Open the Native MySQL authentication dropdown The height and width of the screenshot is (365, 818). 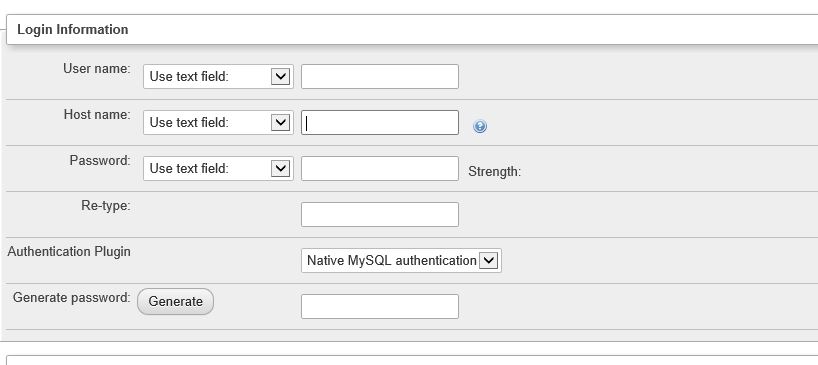401,260
